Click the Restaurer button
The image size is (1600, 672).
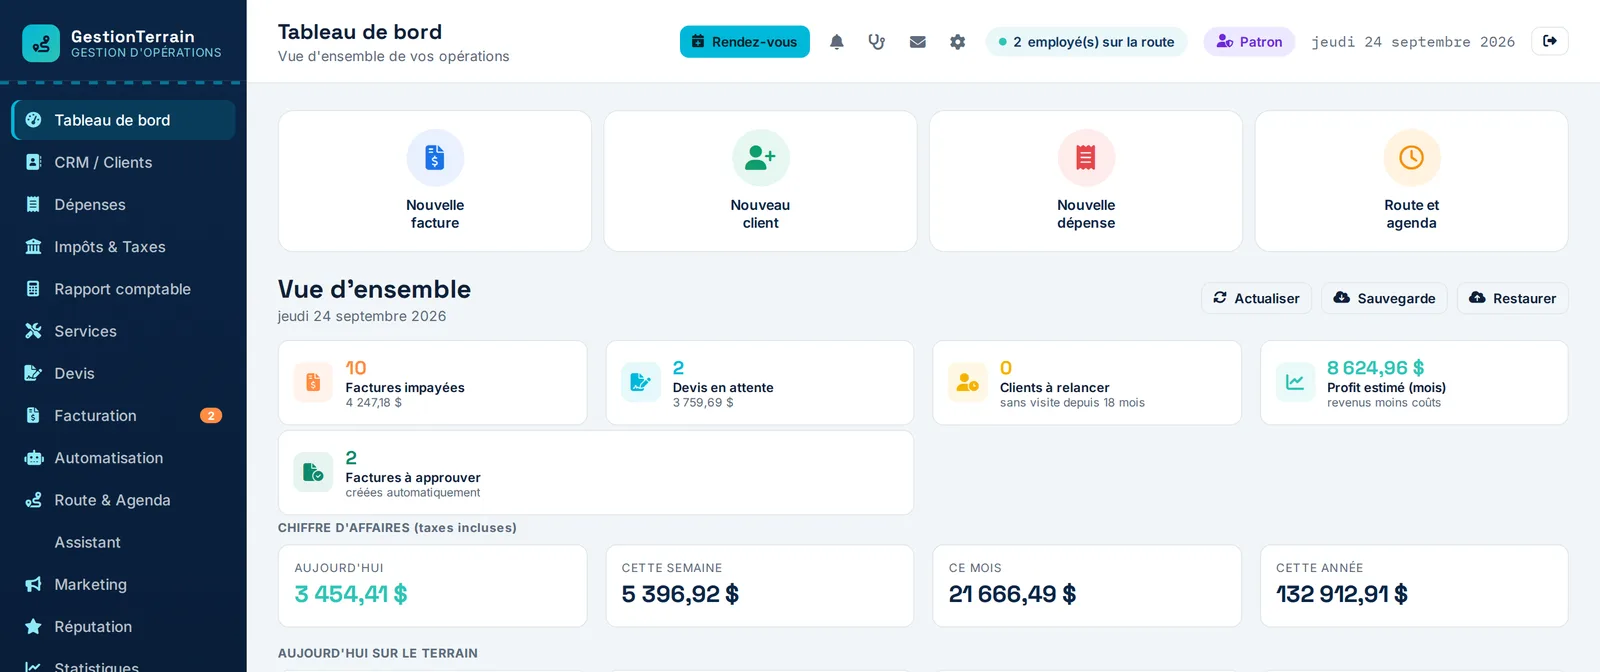point(1512,298)
